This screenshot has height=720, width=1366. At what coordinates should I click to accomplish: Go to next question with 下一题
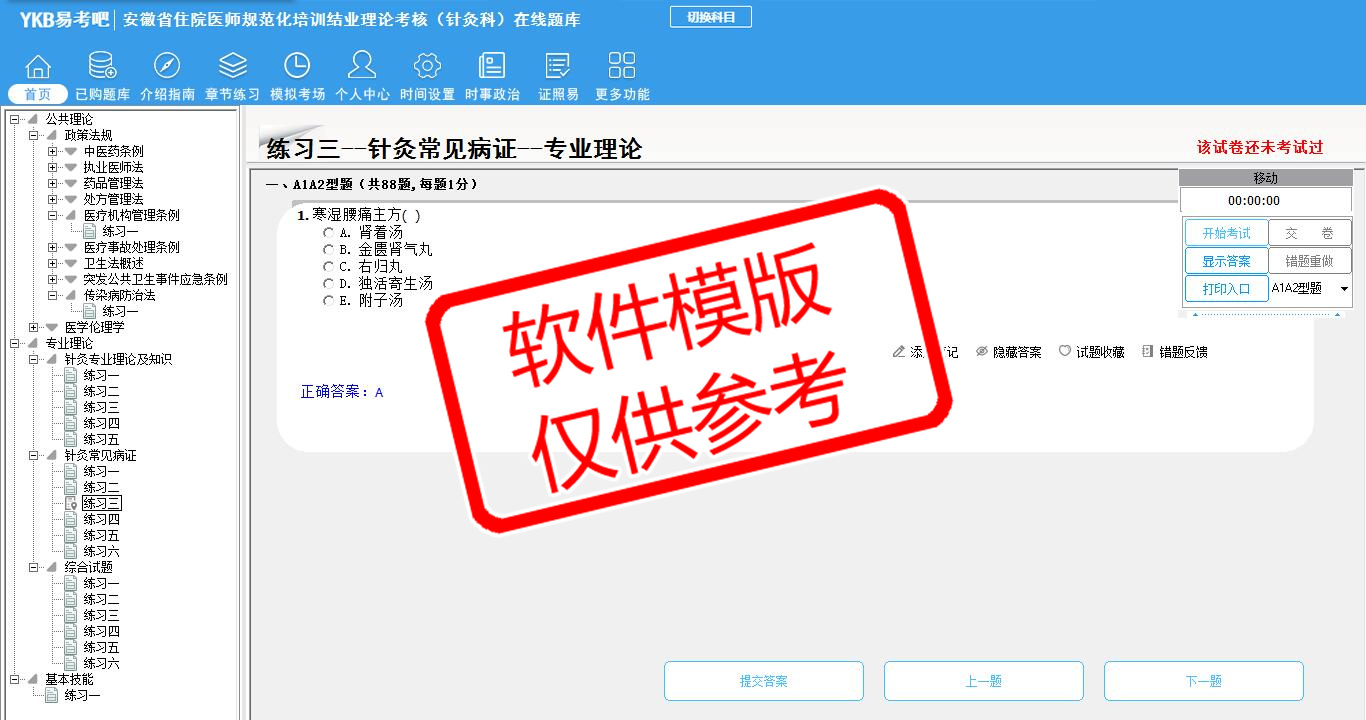(1203, 681)
